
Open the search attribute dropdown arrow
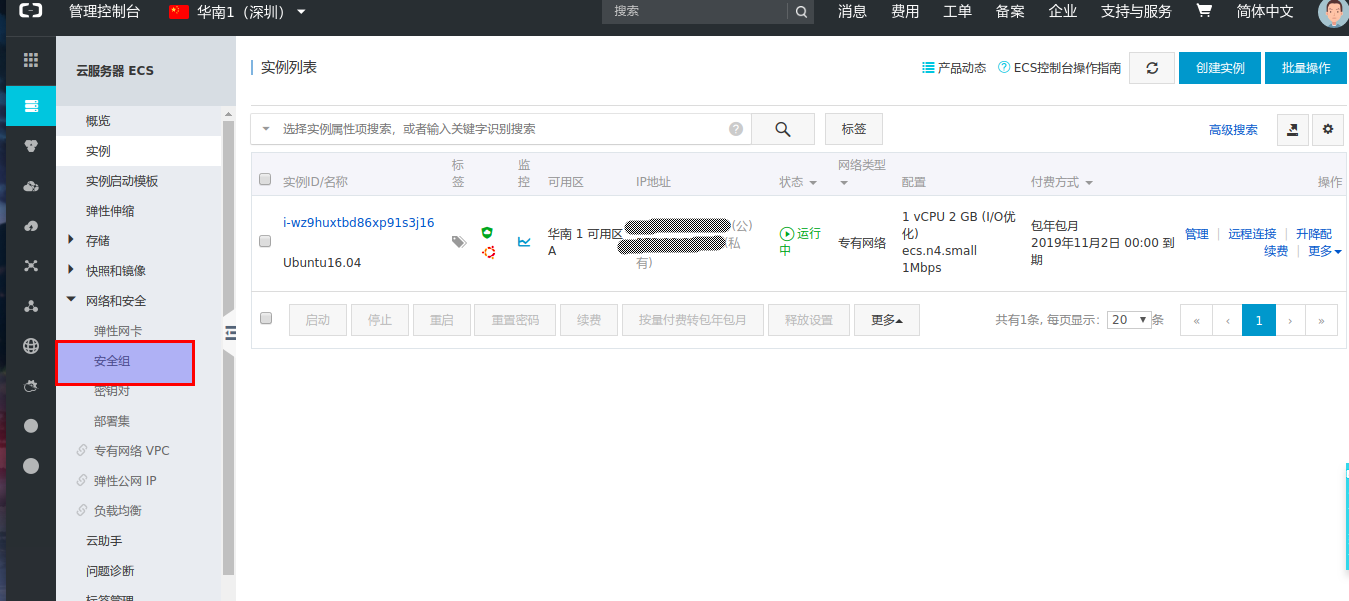pyautogui.click(x=267, y=129)
